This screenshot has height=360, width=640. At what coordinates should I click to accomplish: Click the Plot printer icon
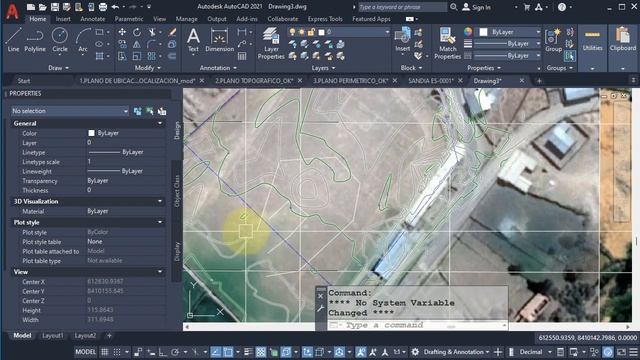tap(103, 7)
